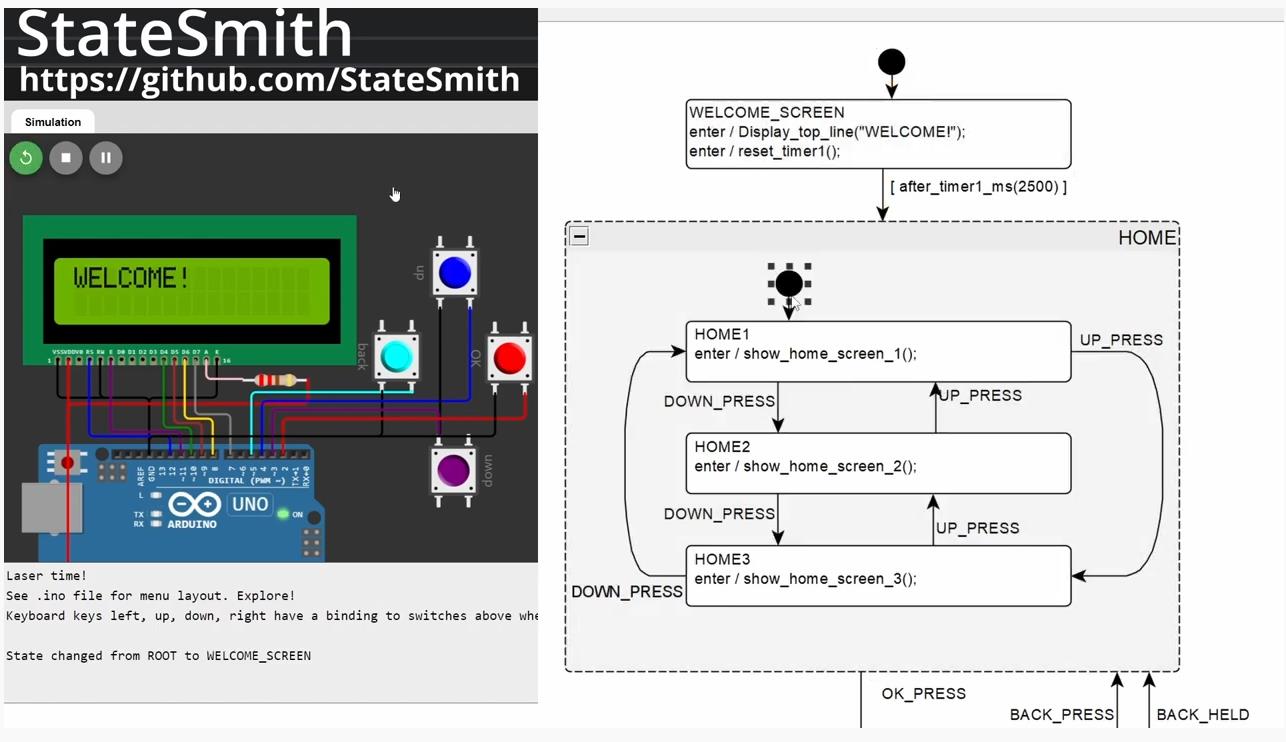The width and height of the screenshot is (1286, 742).
Task: Push the red 'OK' pushbutton
Action: pyautogui.click(x=509, y=357)
